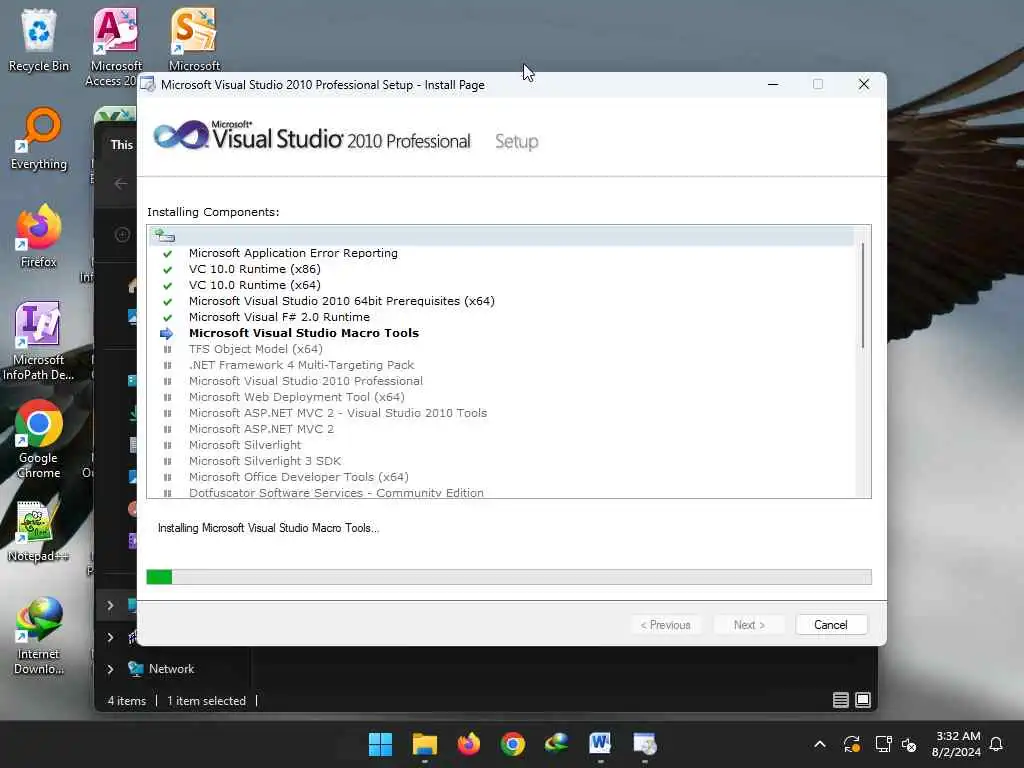Select VC 10.0 Runtime (x64) row
Screen dimensions: 1024x768
coord(255,285)
